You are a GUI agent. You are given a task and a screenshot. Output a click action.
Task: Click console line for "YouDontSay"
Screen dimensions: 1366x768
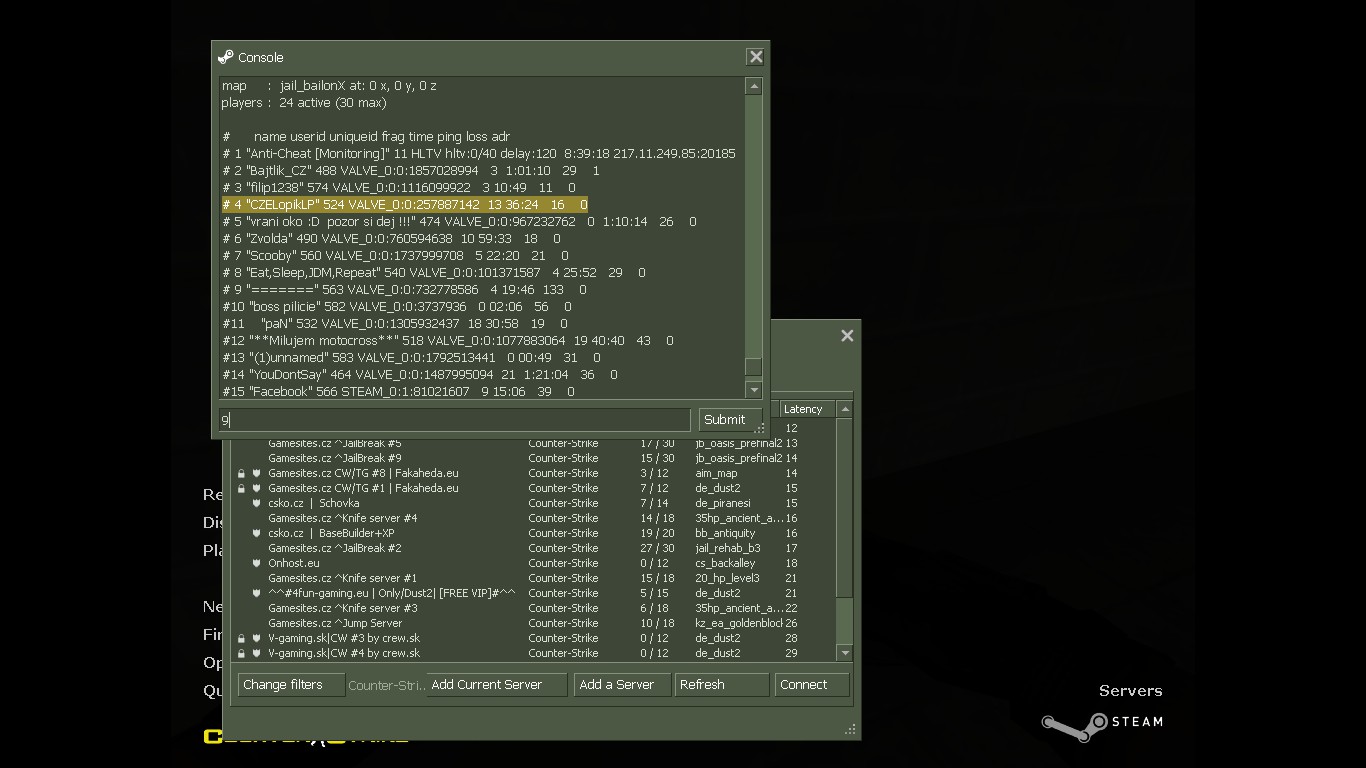(x=420, y=374)
